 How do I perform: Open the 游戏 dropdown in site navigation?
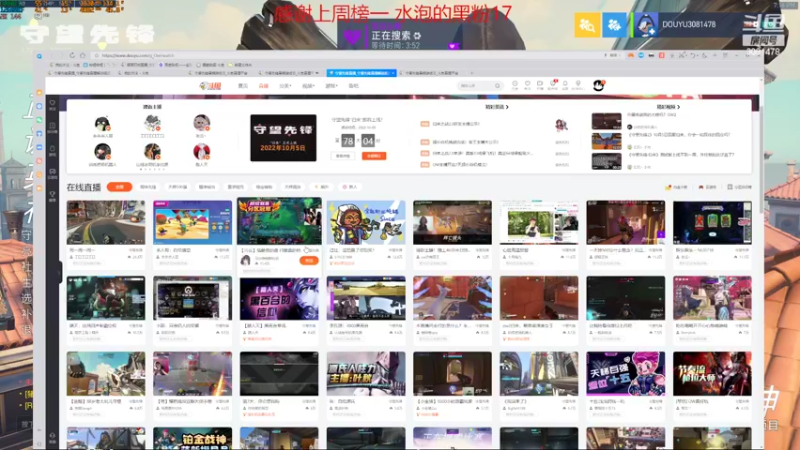[x=331, y=86]
